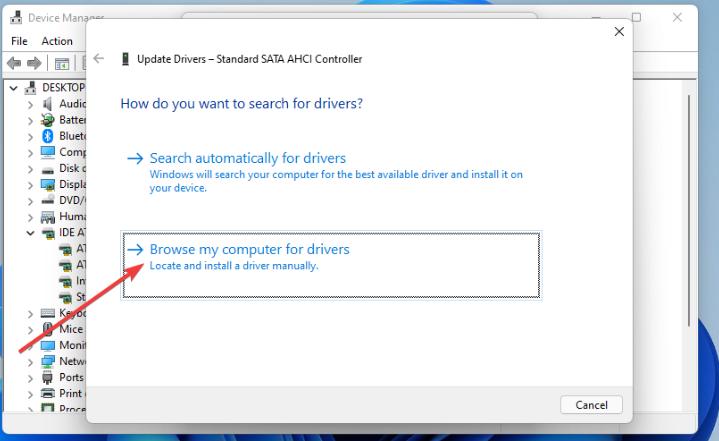
Task: Open the Action menu
Action: pyautogui.click(x=57, y=41)
